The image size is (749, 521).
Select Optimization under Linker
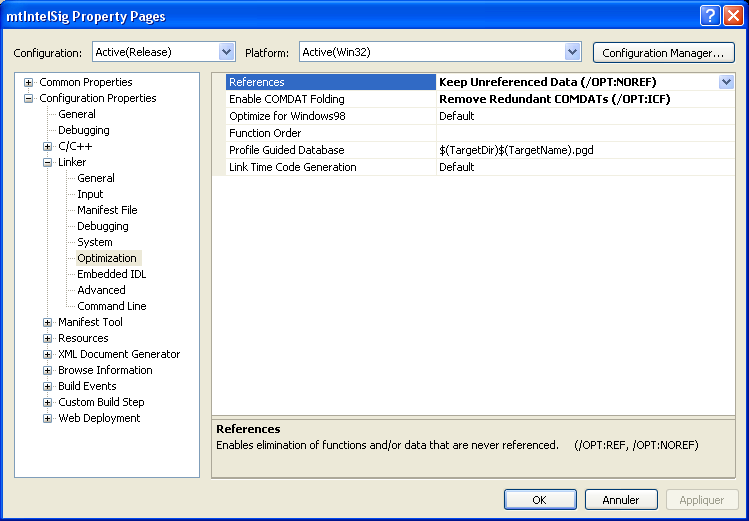pyautogui.click(x=107, y=258)
